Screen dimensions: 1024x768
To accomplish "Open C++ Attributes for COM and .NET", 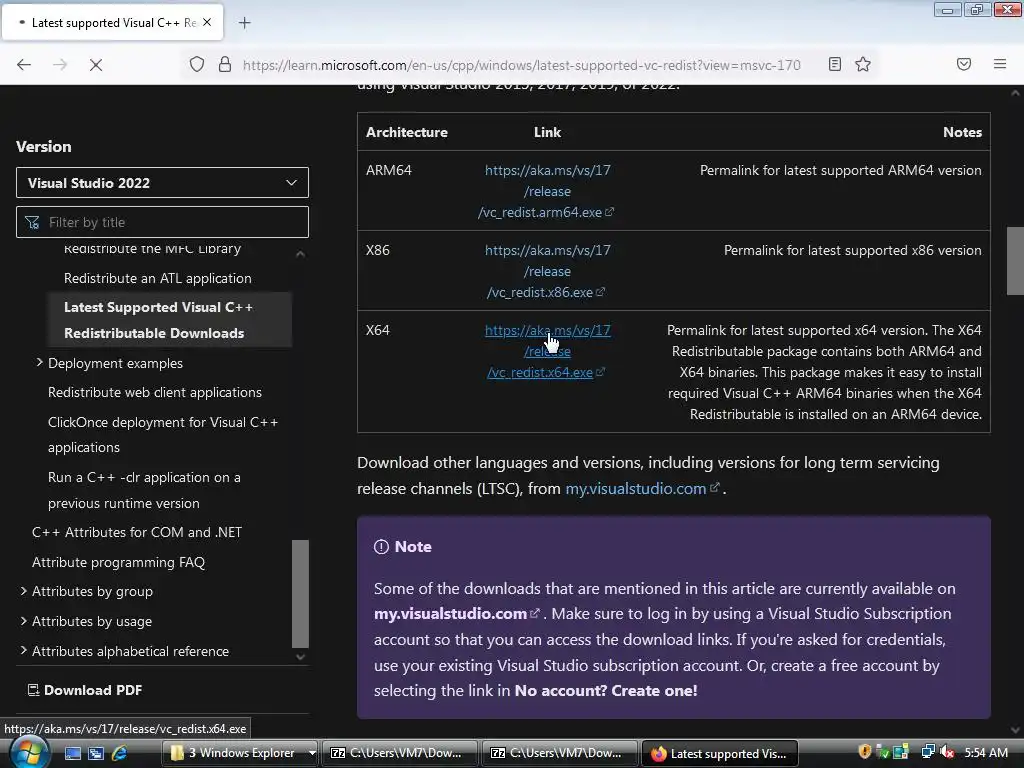I will [x=137, y=532].
